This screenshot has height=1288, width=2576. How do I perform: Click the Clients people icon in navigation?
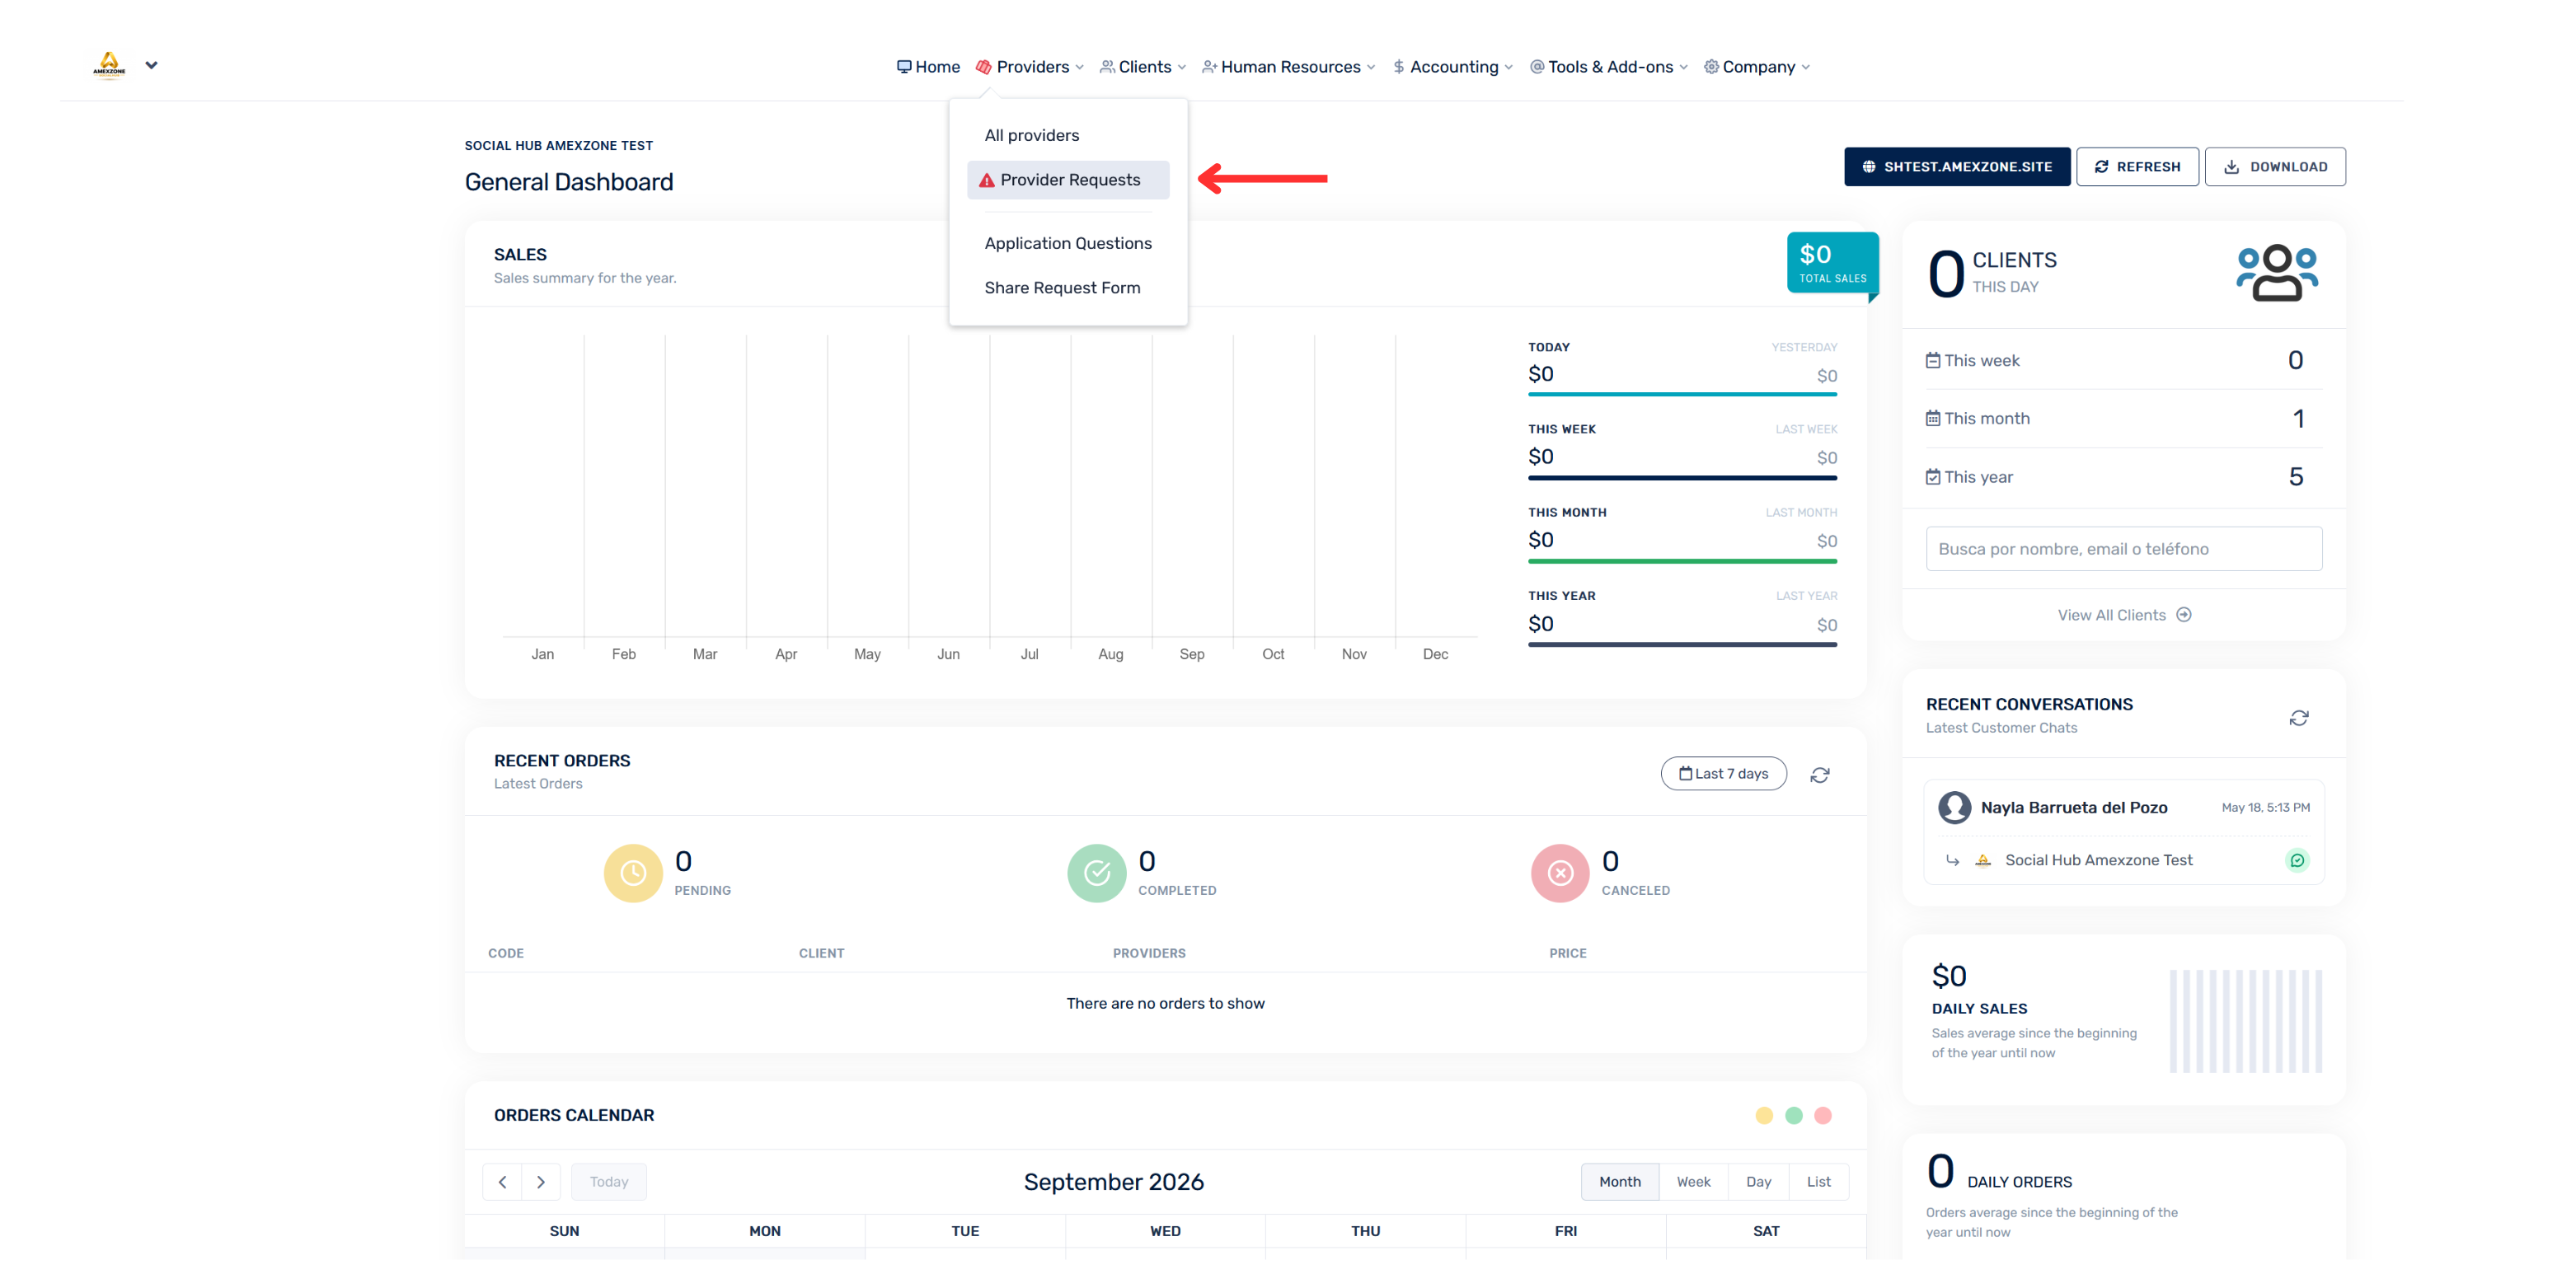[1107, 67]
